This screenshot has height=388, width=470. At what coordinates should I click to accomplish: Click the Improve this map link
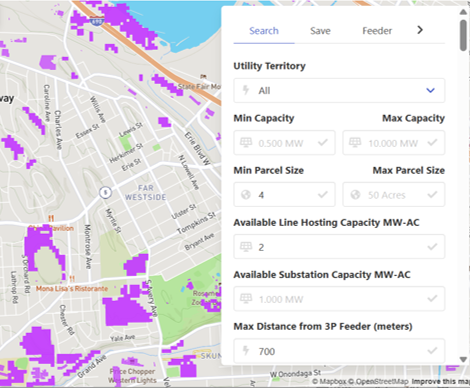(440, 382)
